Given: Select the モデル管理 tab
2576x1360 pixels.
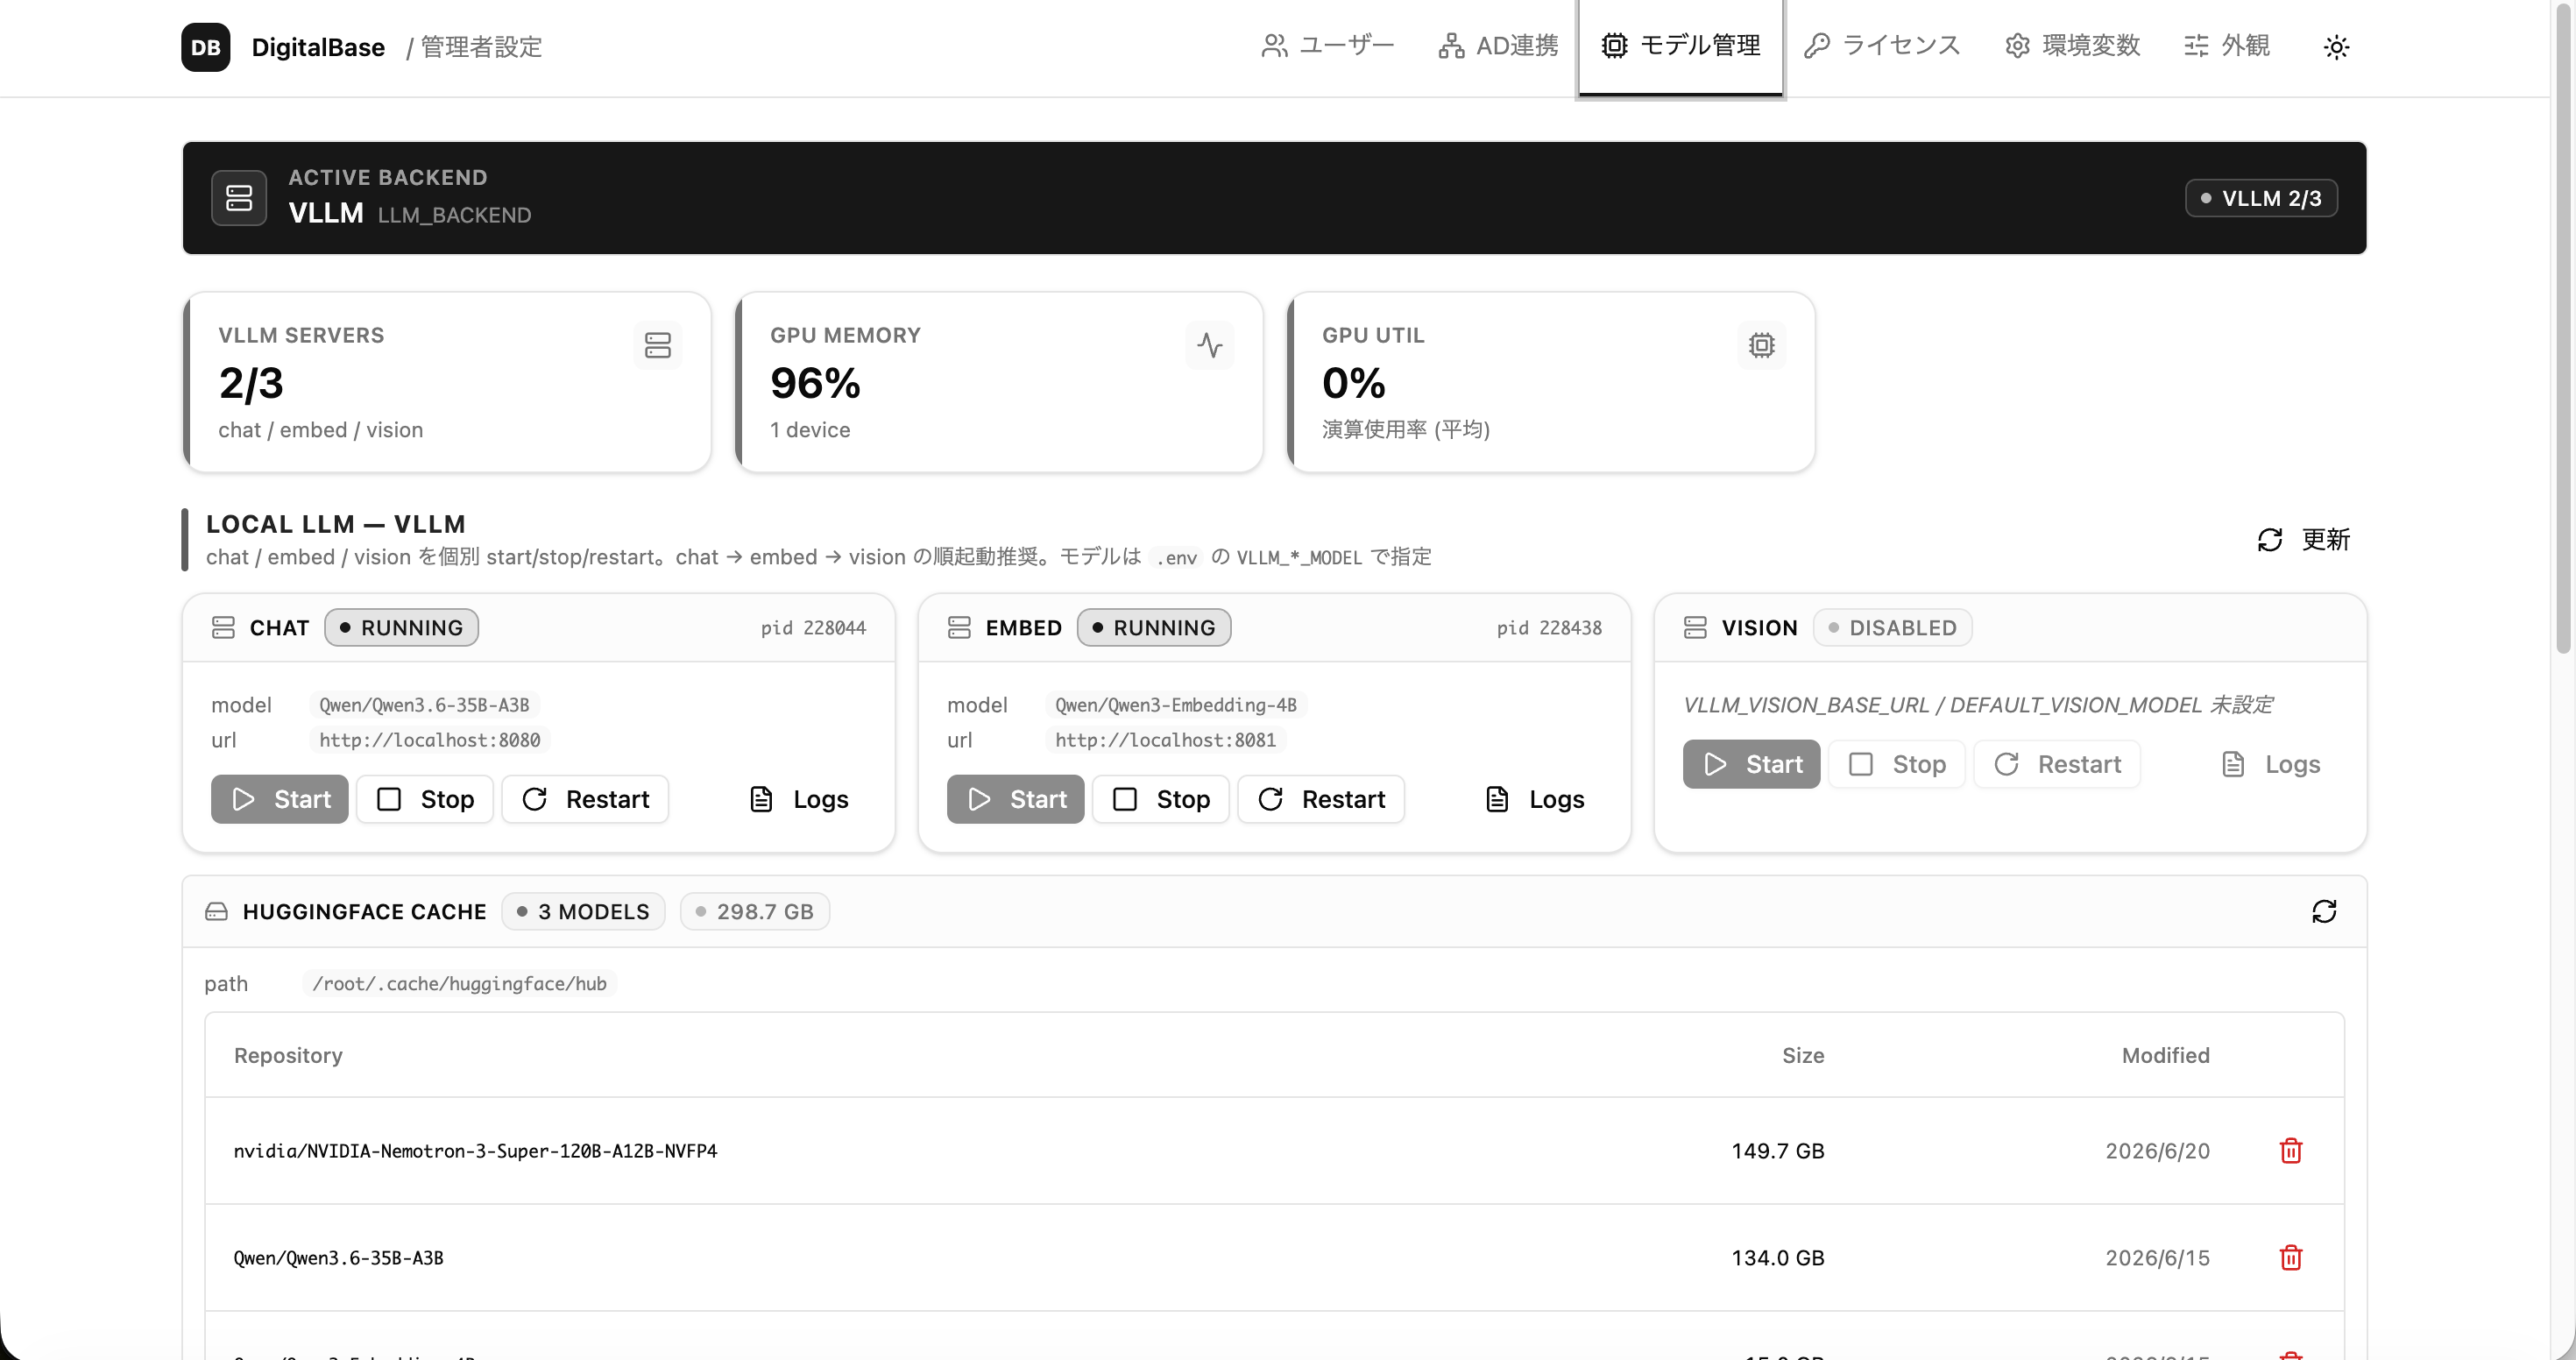Looking at the screenshot, I should pyautogui.click(x=1681, y=46).
